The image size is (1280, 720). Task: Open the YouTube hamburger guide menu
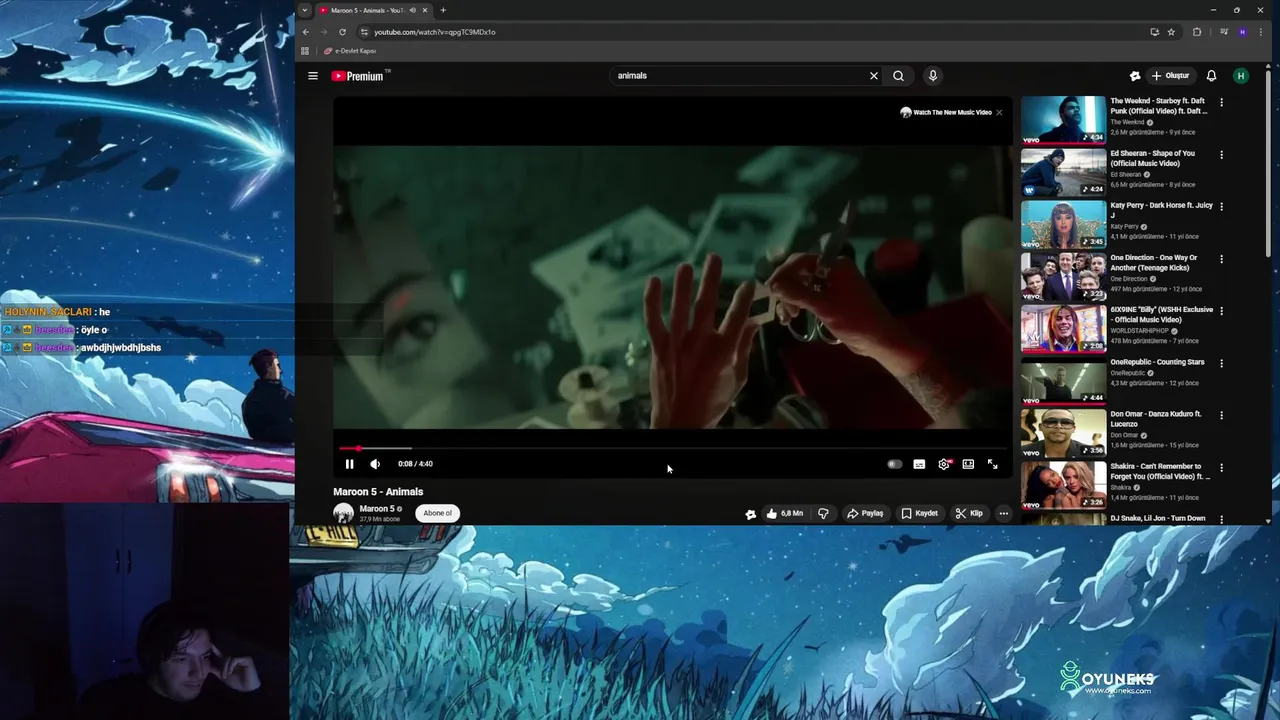click(313, 76)
